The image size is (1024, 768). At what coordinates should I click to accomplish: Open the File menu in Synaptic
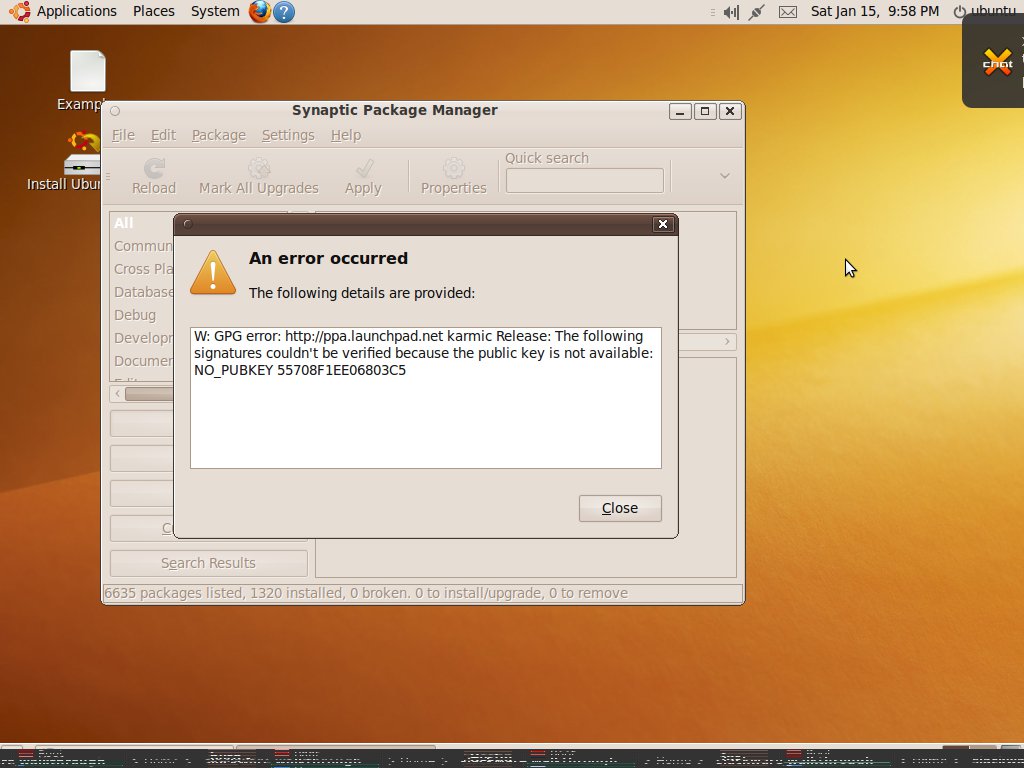[123, 135]
